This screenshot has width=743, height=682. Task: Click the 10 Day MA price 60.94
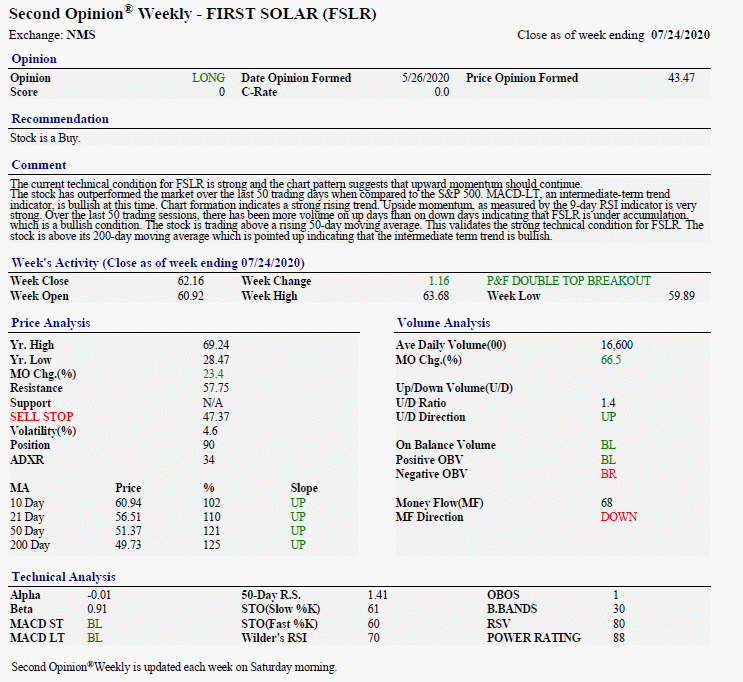click(128, 503)
